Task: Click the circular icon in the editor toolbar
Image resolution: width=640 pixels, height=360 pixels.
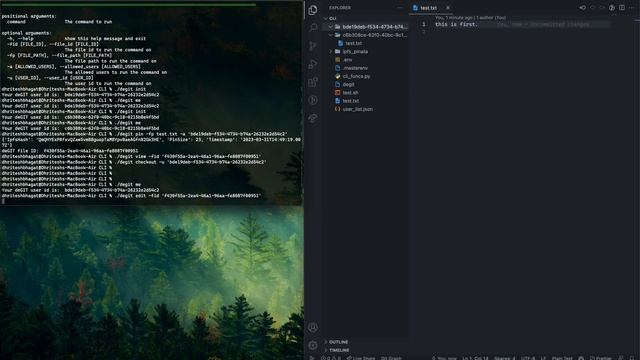Action: 612,7
